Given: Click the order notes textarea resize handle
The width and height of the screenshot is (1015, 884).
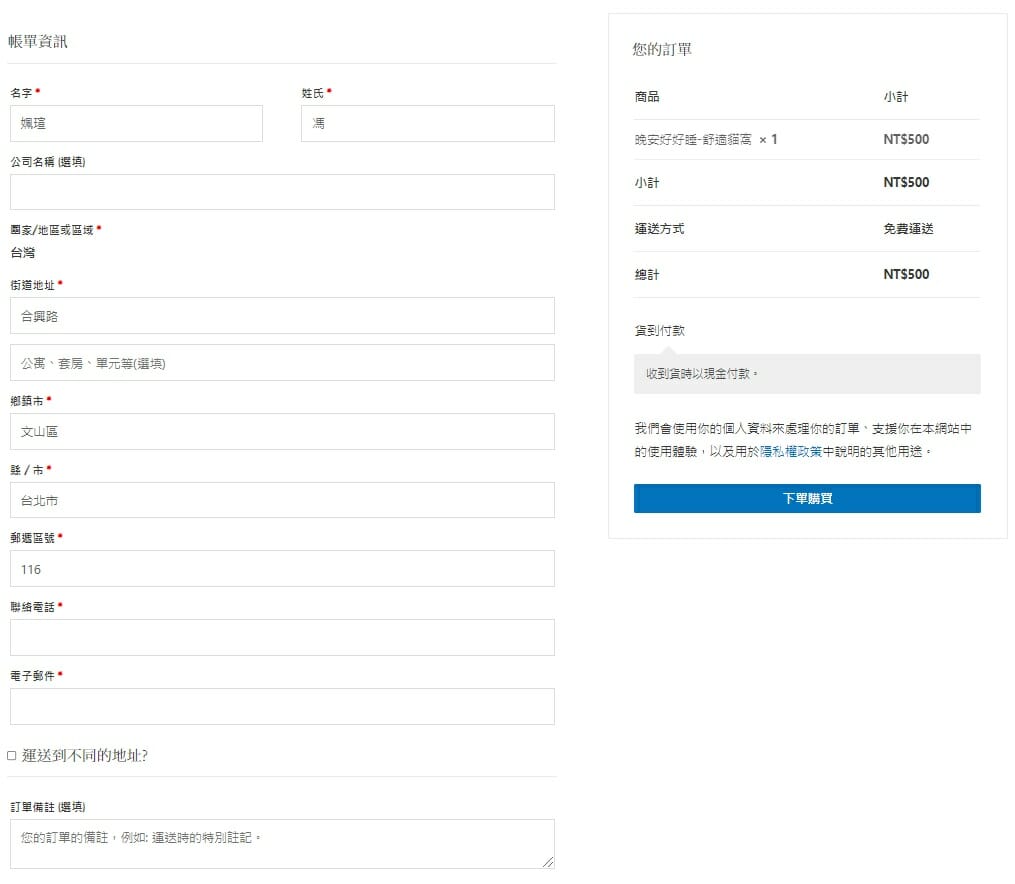Looking at the screenshot, I should click(x=548, y=862).
